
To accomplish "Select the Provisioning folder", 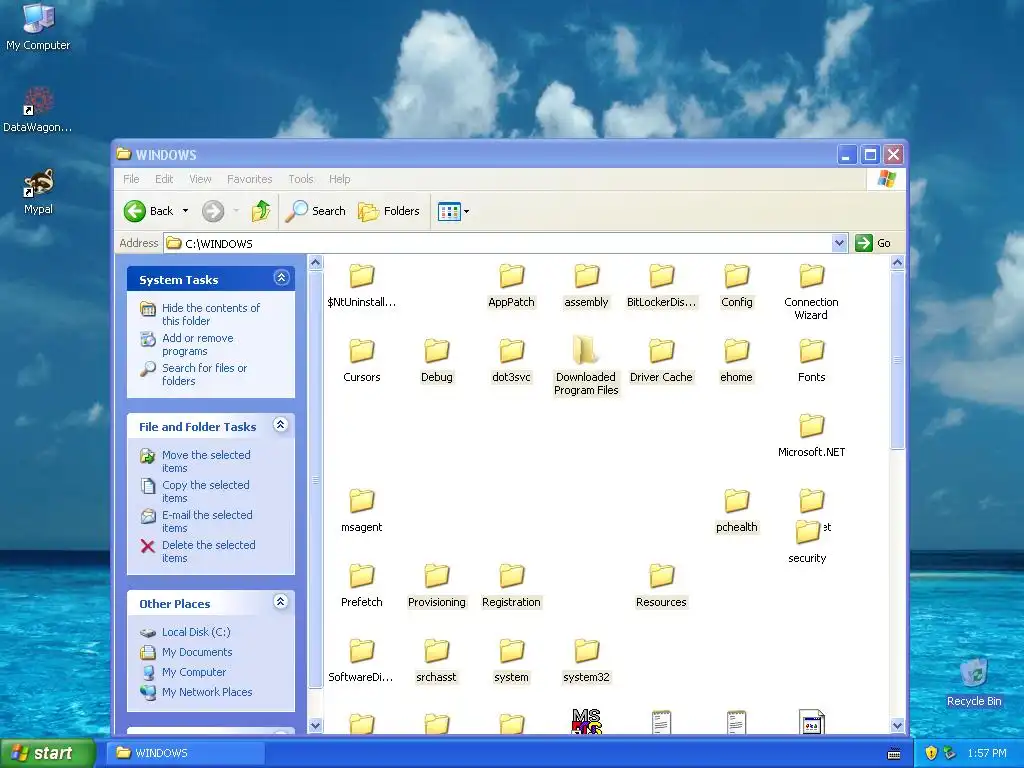I will click(x=436, y=586).
